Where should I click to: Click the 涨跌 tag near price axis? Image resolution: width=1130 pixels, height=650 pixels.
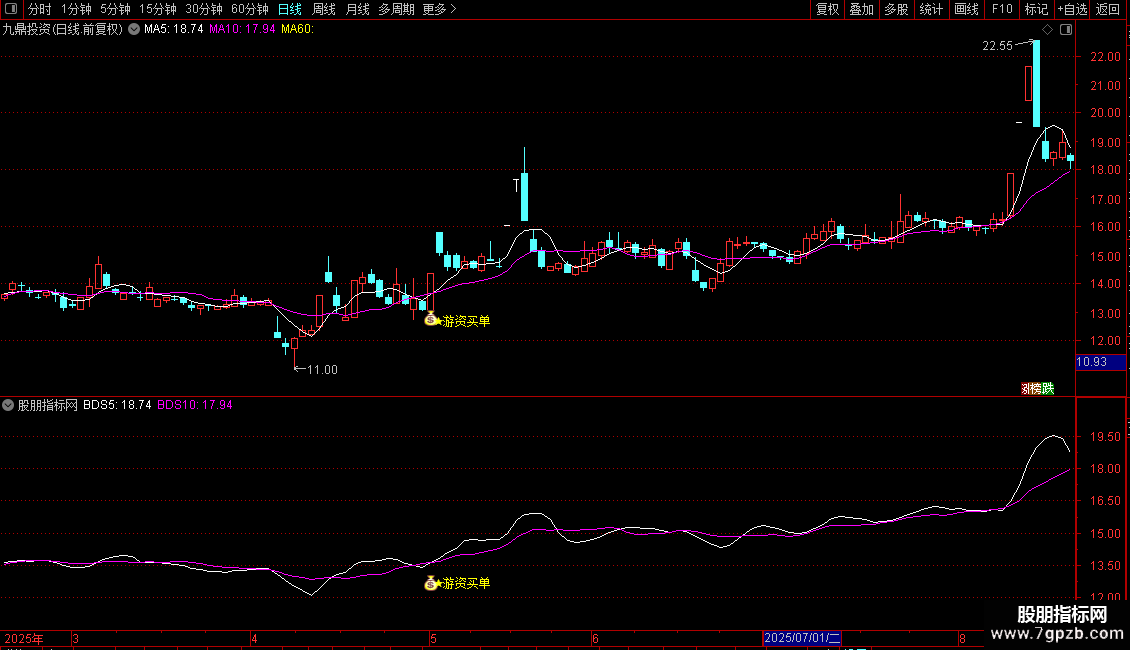pos(1038,388)
